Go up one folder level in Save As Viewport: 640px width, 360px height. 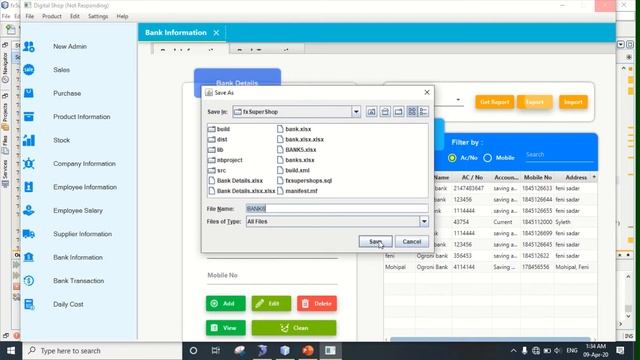(371, 111)
